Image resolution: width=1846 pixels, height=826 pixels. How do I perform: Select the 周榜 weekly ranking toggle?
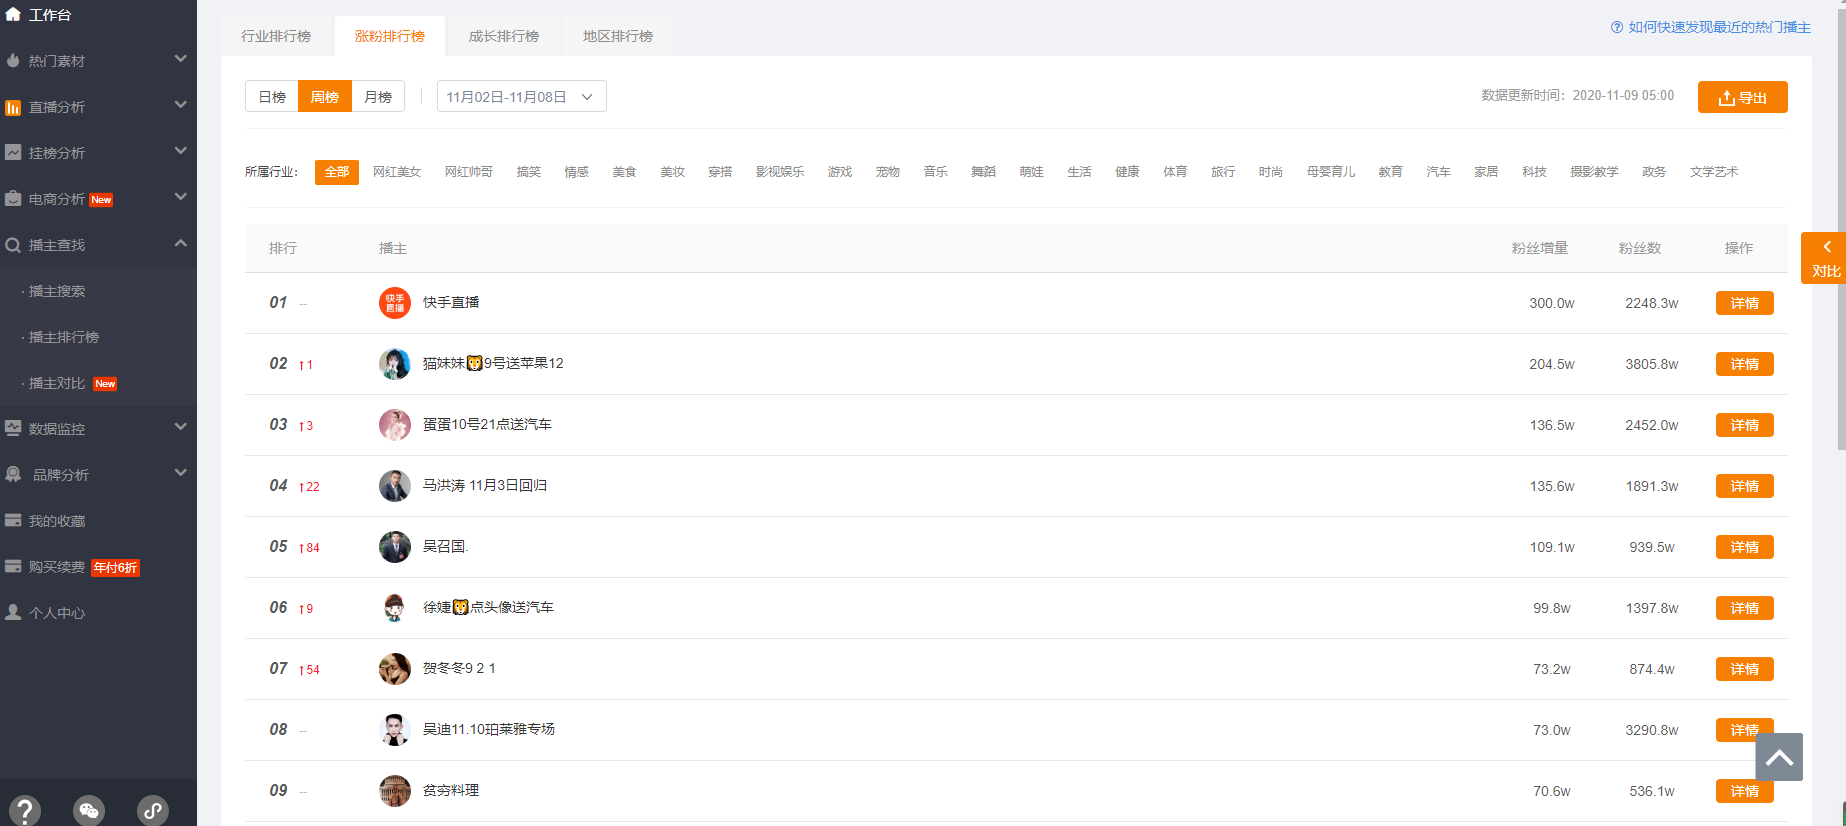(325, 96)
